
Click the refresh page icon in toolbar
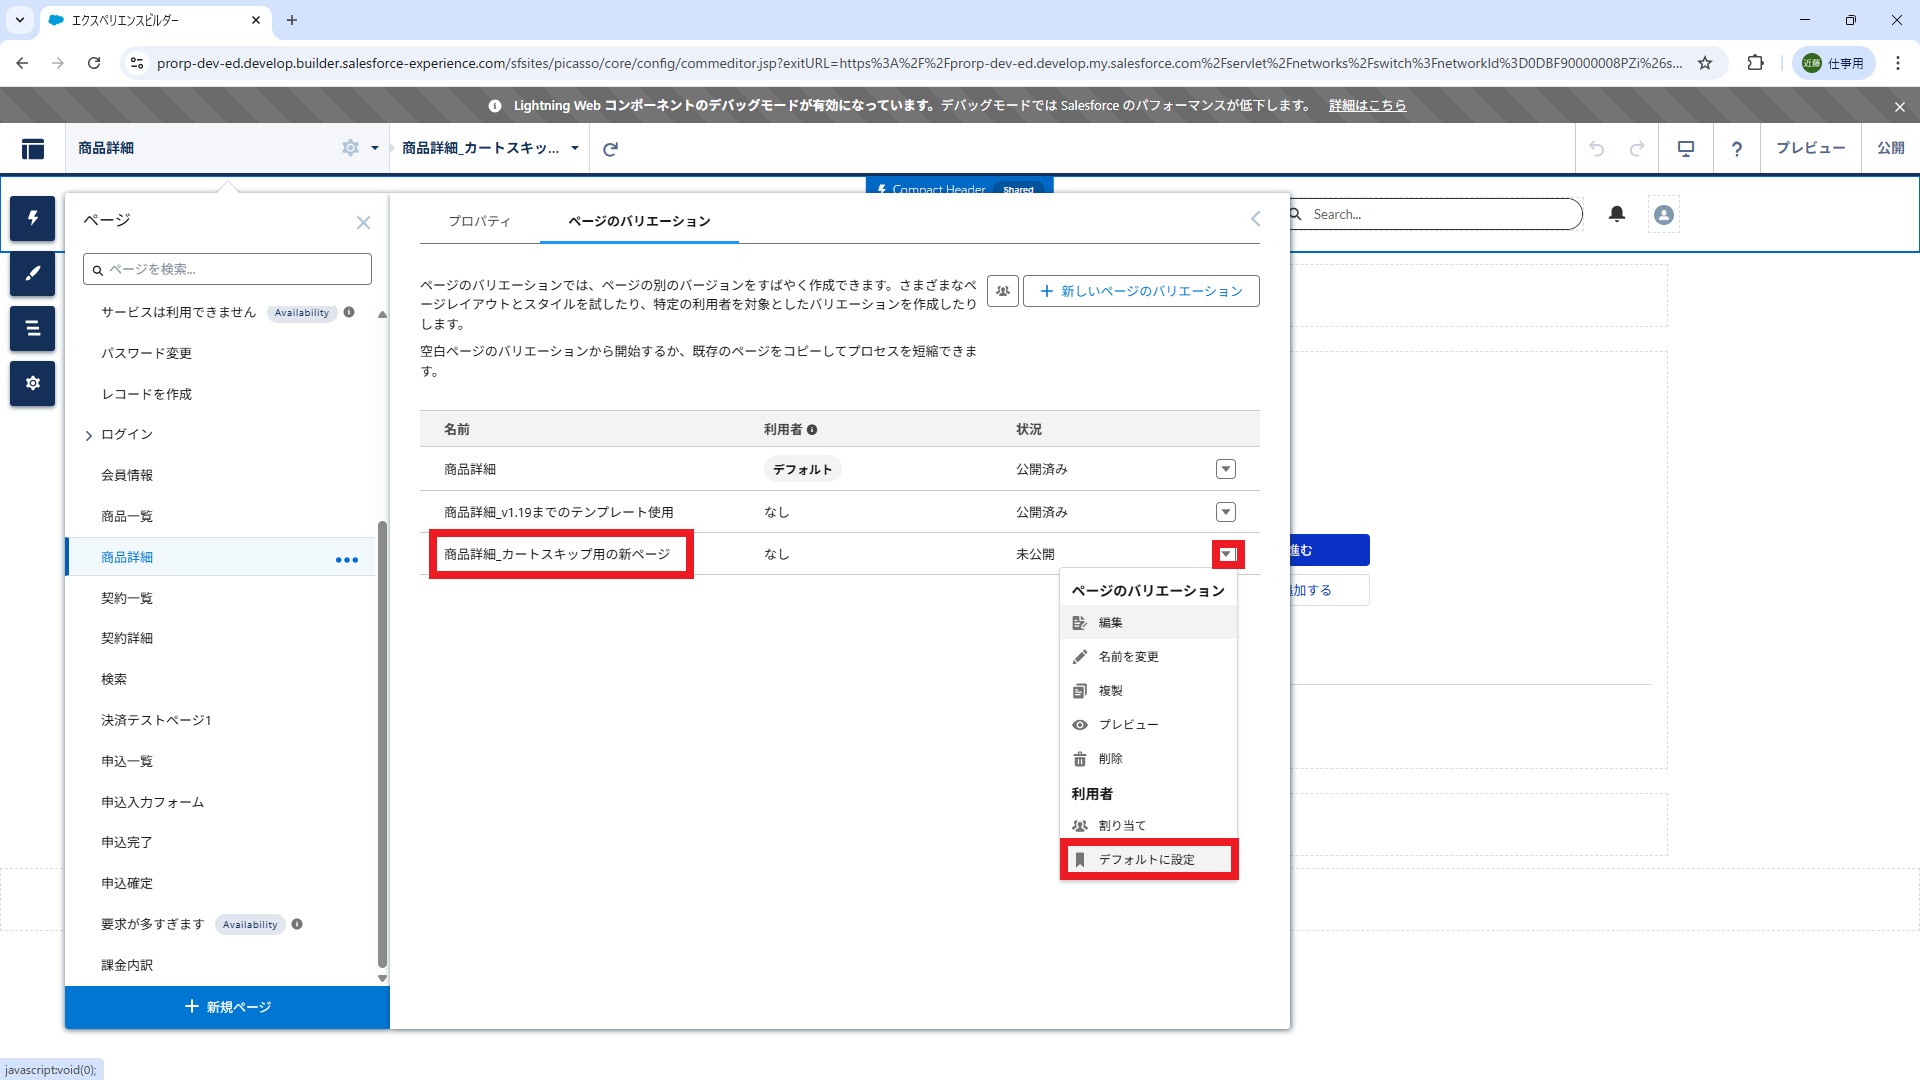(610, 149)
